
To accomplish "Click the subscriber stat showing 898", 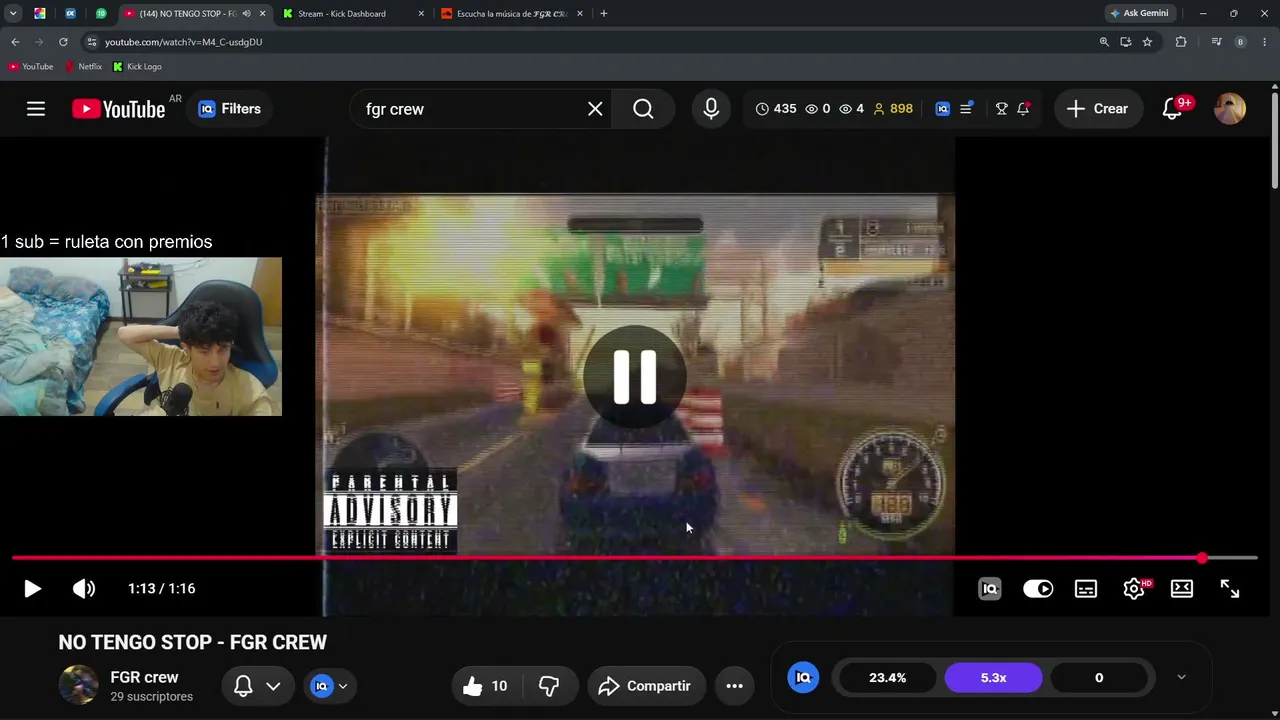I will tap(893, 109).
